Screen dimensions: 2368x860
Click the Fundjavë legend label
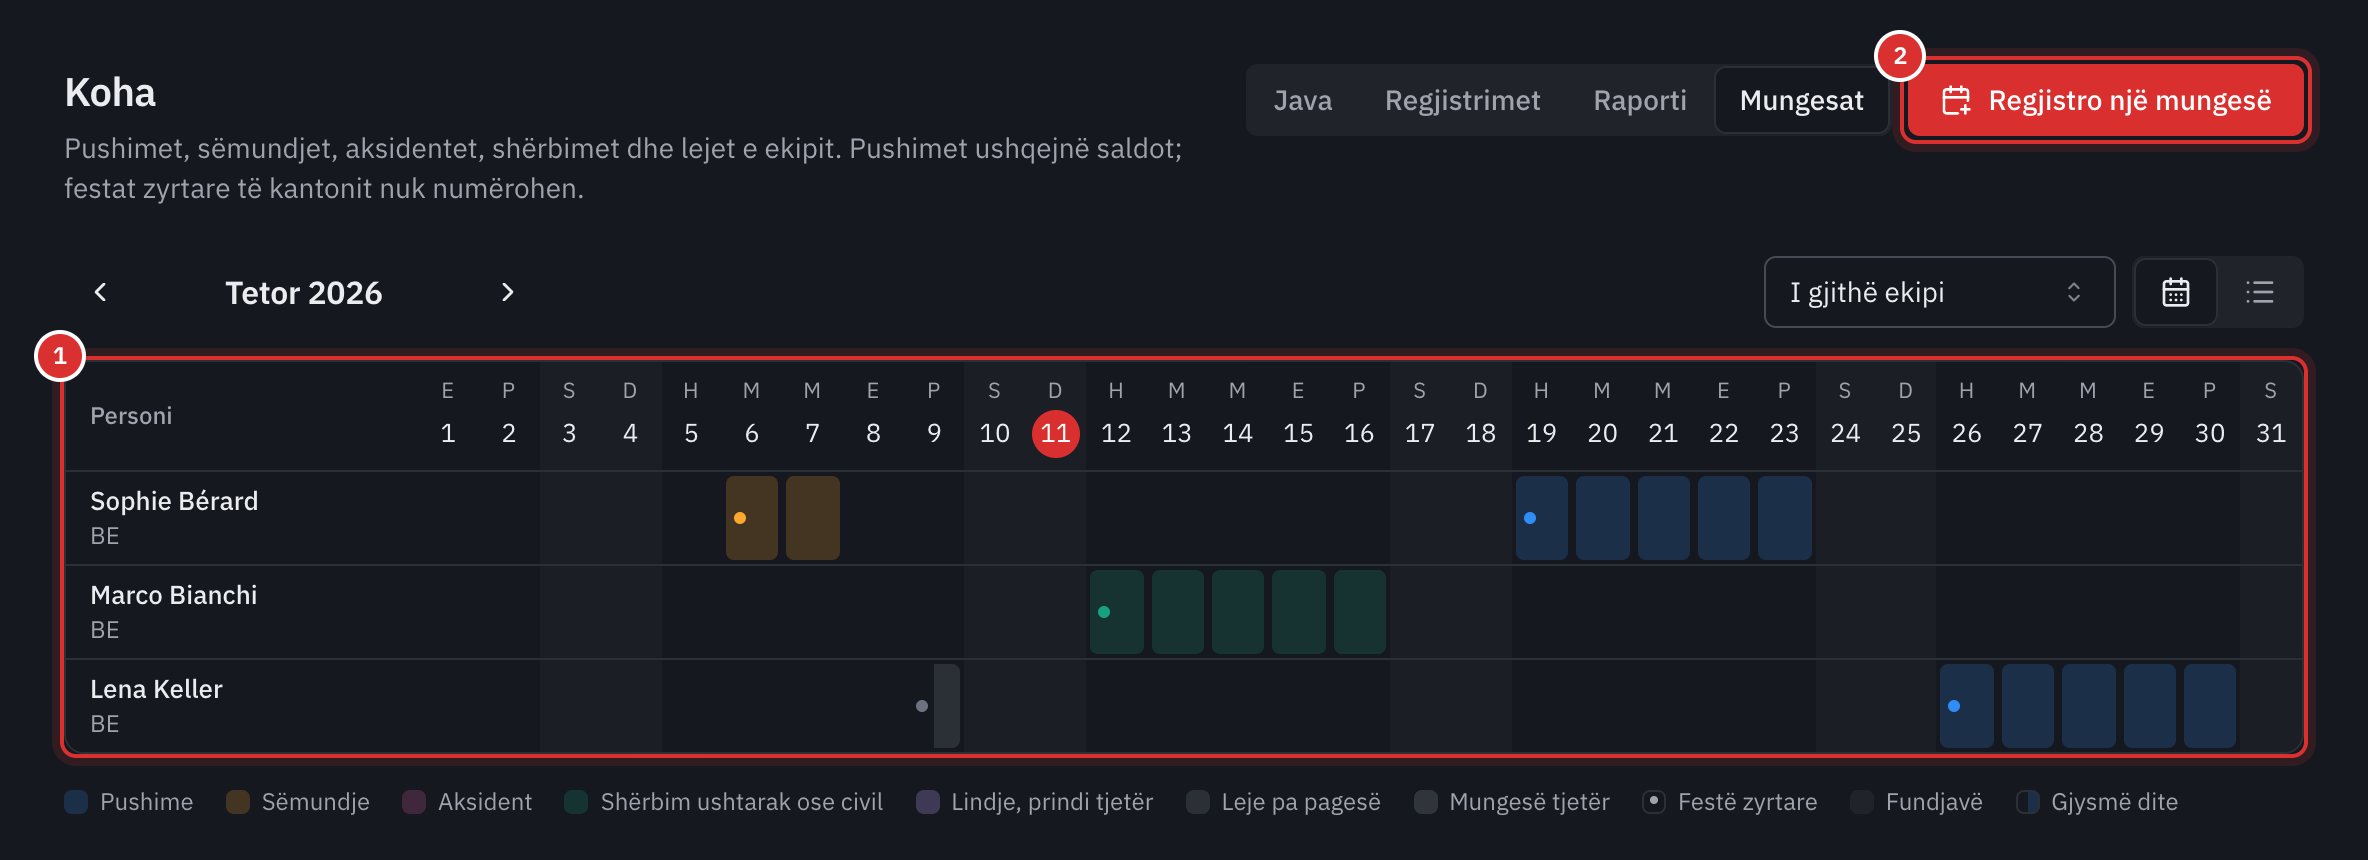pos(1934,802)
